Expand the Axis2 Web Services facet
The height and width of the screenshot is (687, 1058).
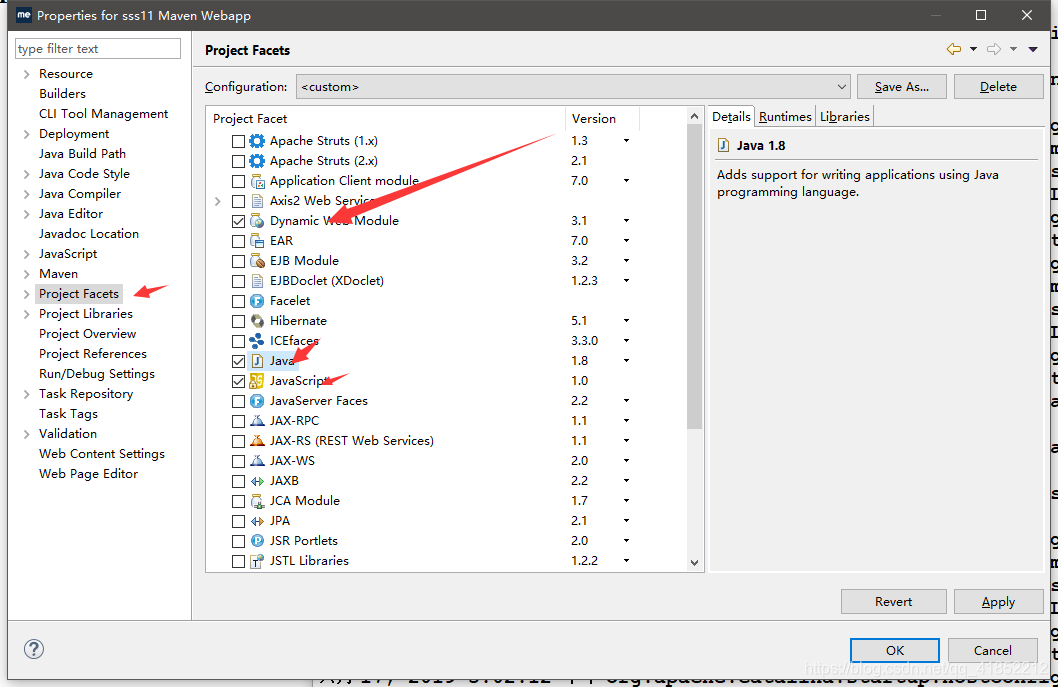tap(217, 201)
